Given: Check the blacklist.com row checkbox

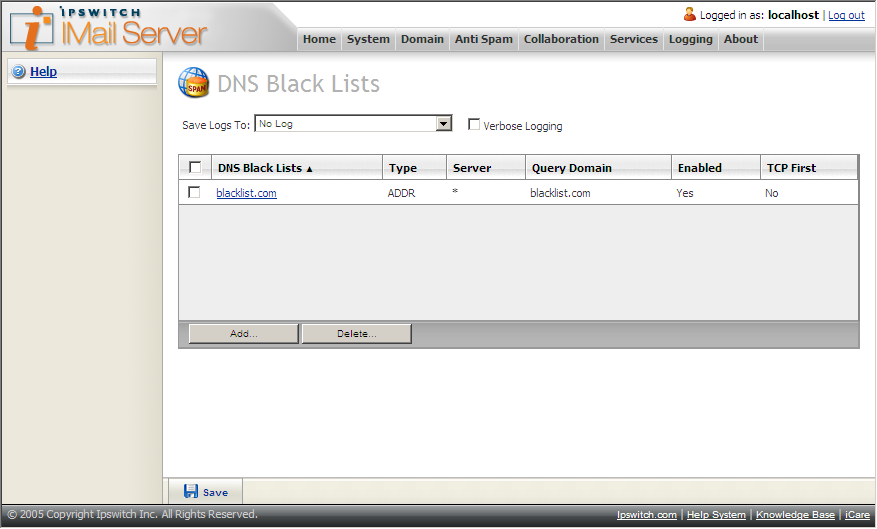Looking at the screenshot, I should pos(194,192).
